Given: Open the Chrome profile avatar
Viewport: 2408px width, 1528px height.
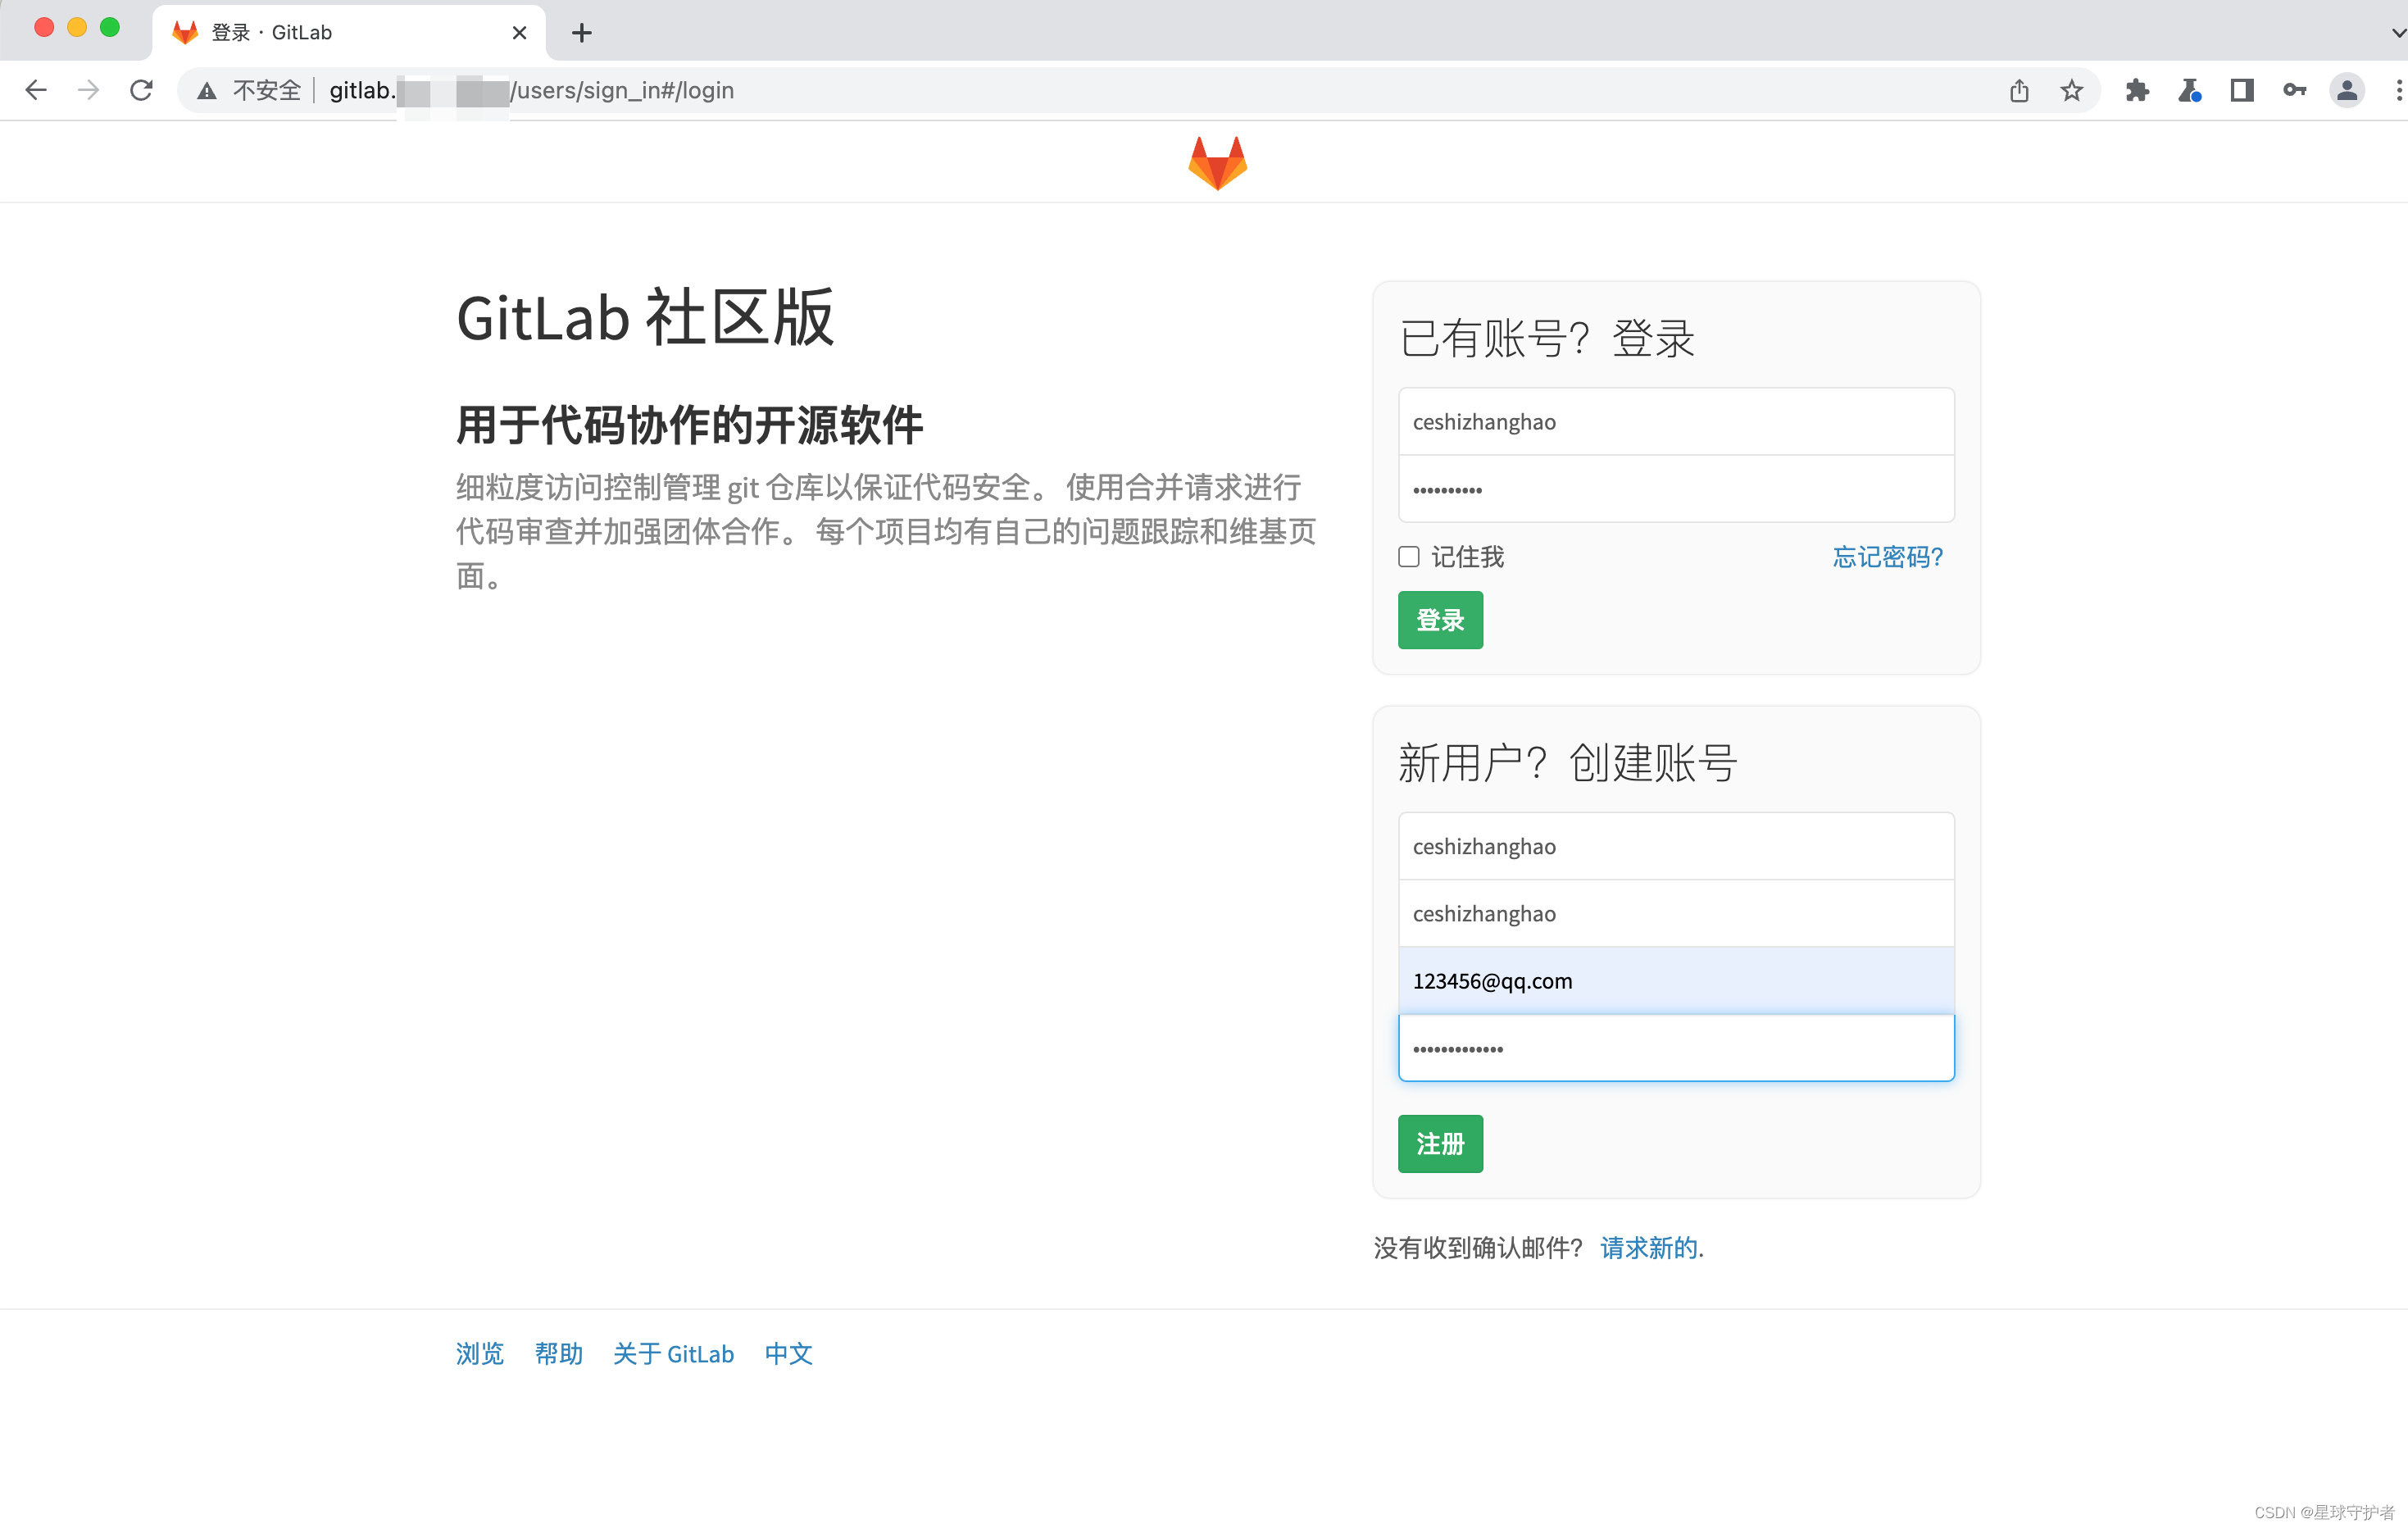Looking at the screenshot, I should (2347, 91).
